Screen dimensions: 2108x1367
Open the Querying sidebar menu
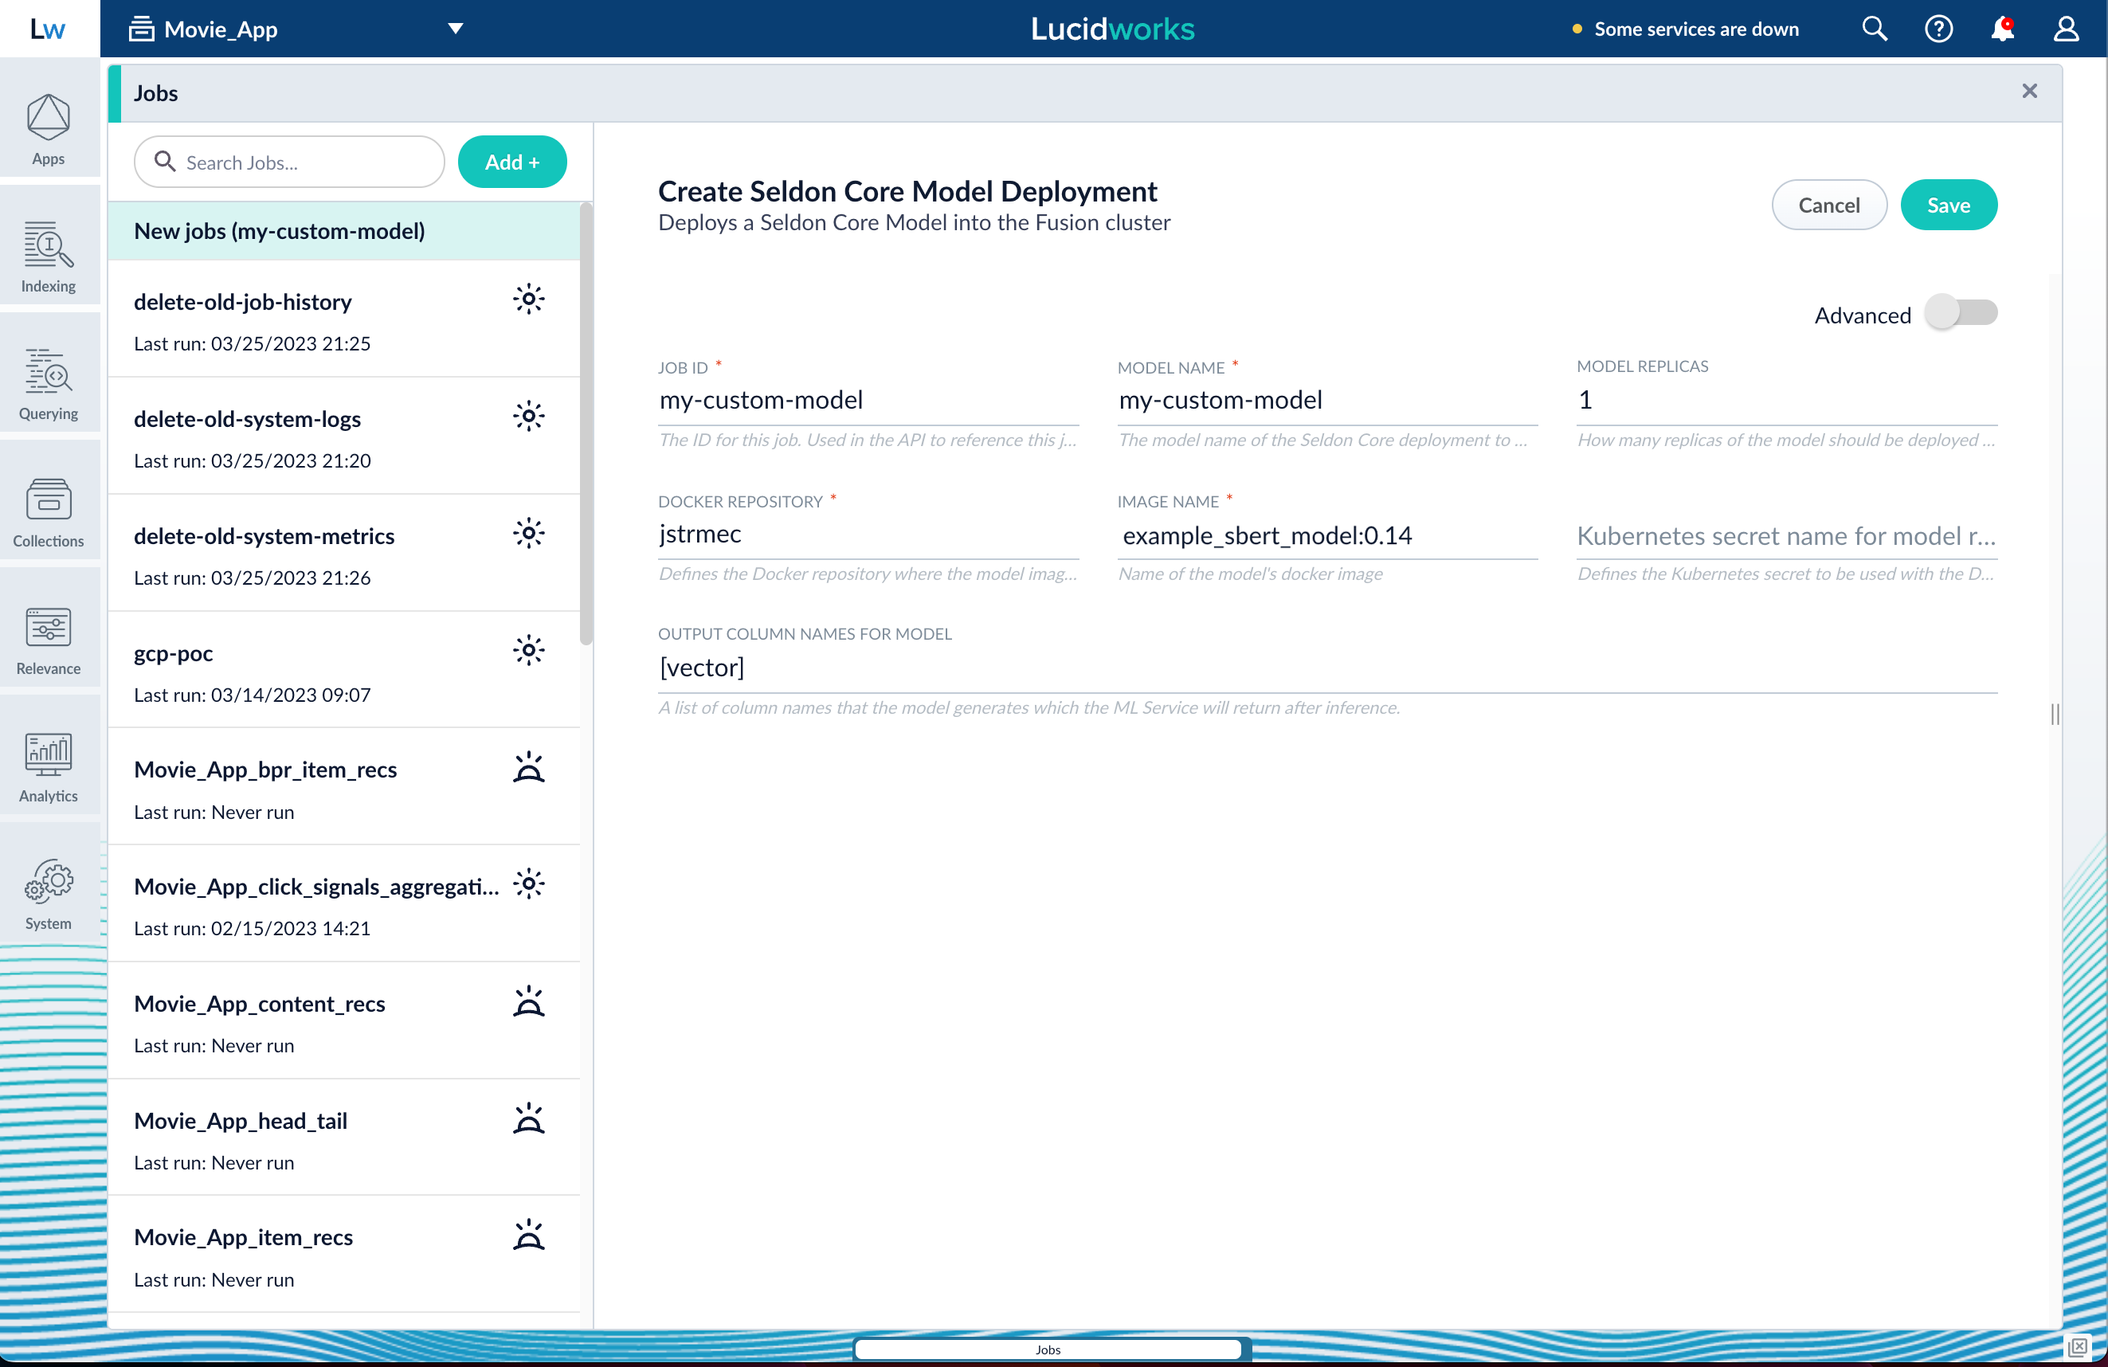(x=48, y=383)
